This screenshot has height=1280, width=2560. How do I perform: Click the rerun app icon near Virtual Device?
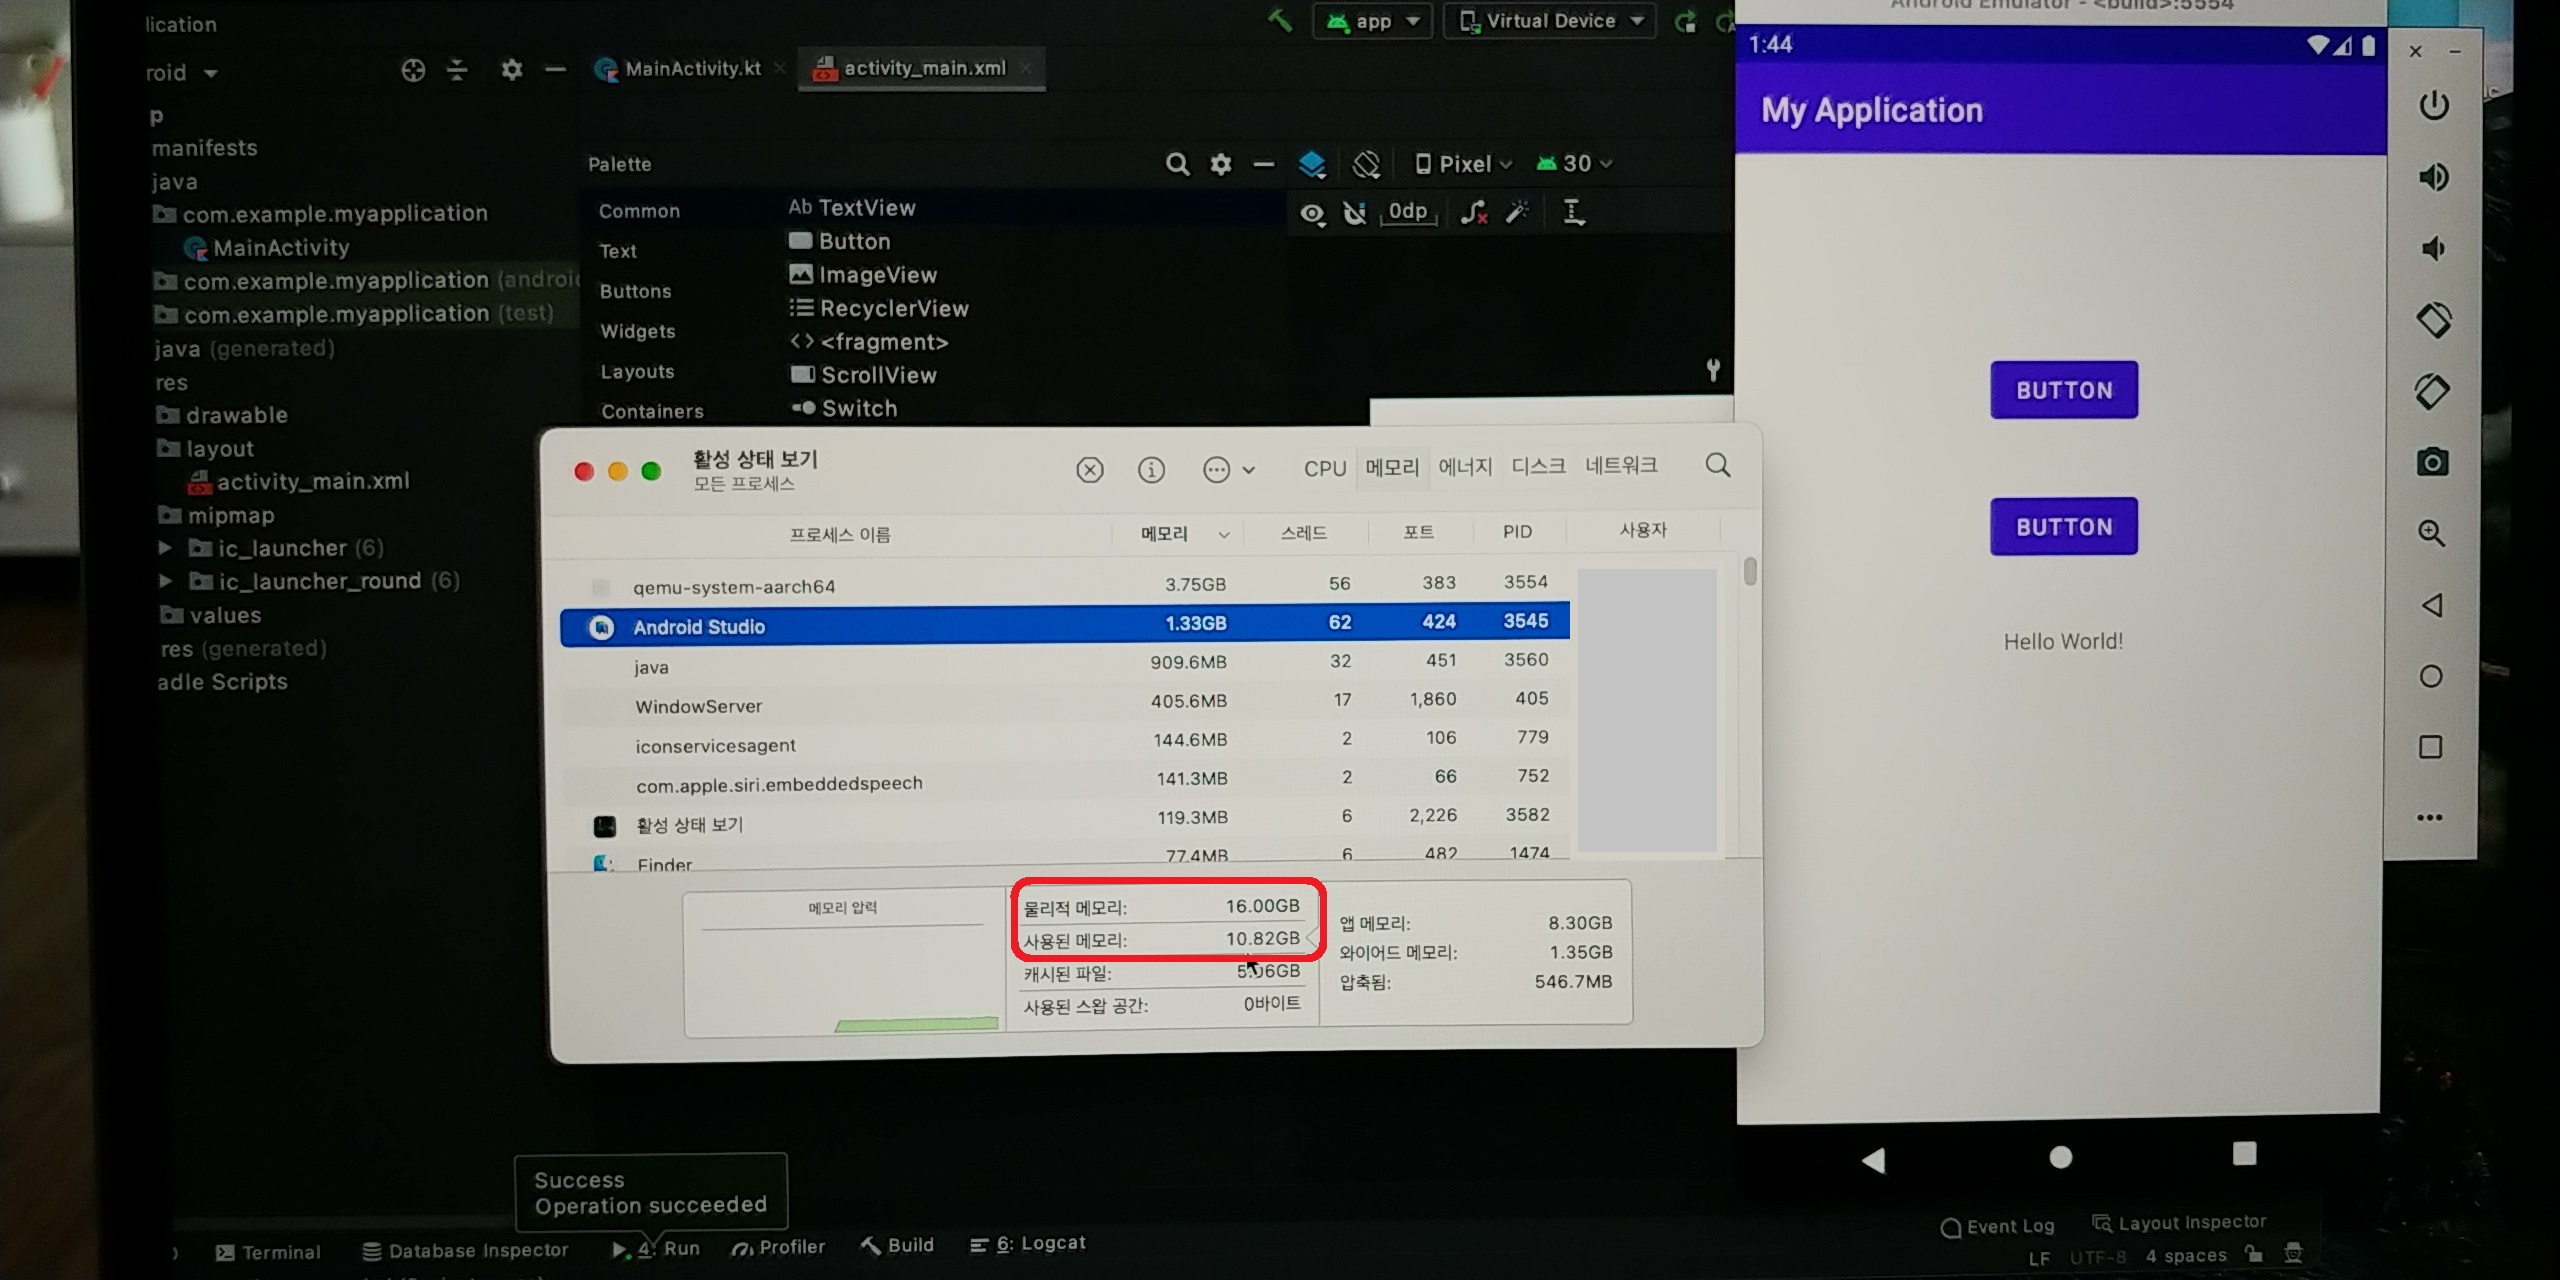1686,21
